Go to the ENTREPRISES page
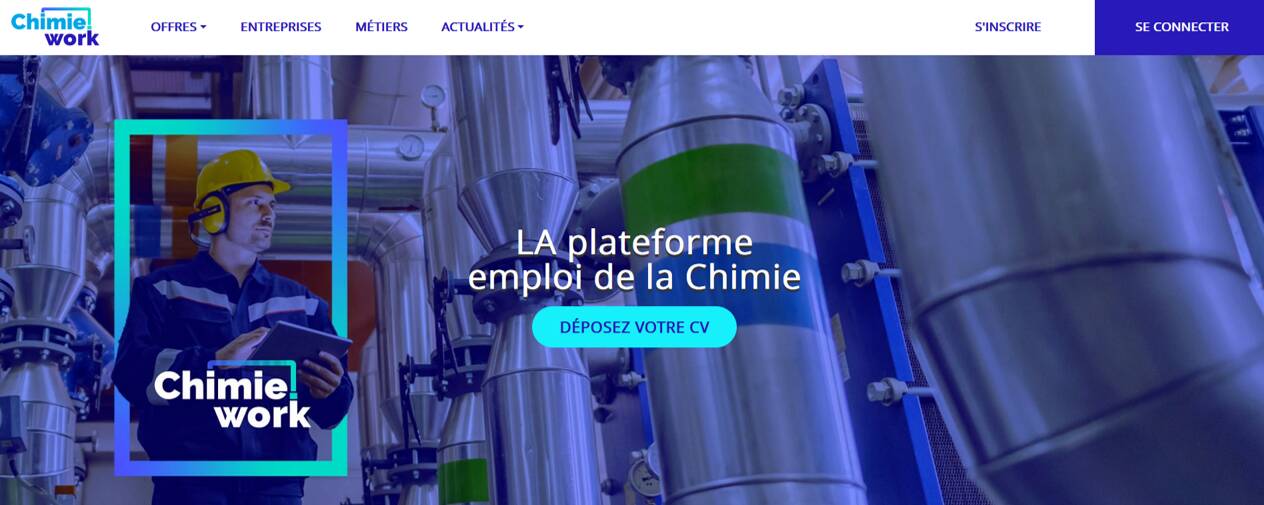 pyautogui.click(x=281, y=27)
